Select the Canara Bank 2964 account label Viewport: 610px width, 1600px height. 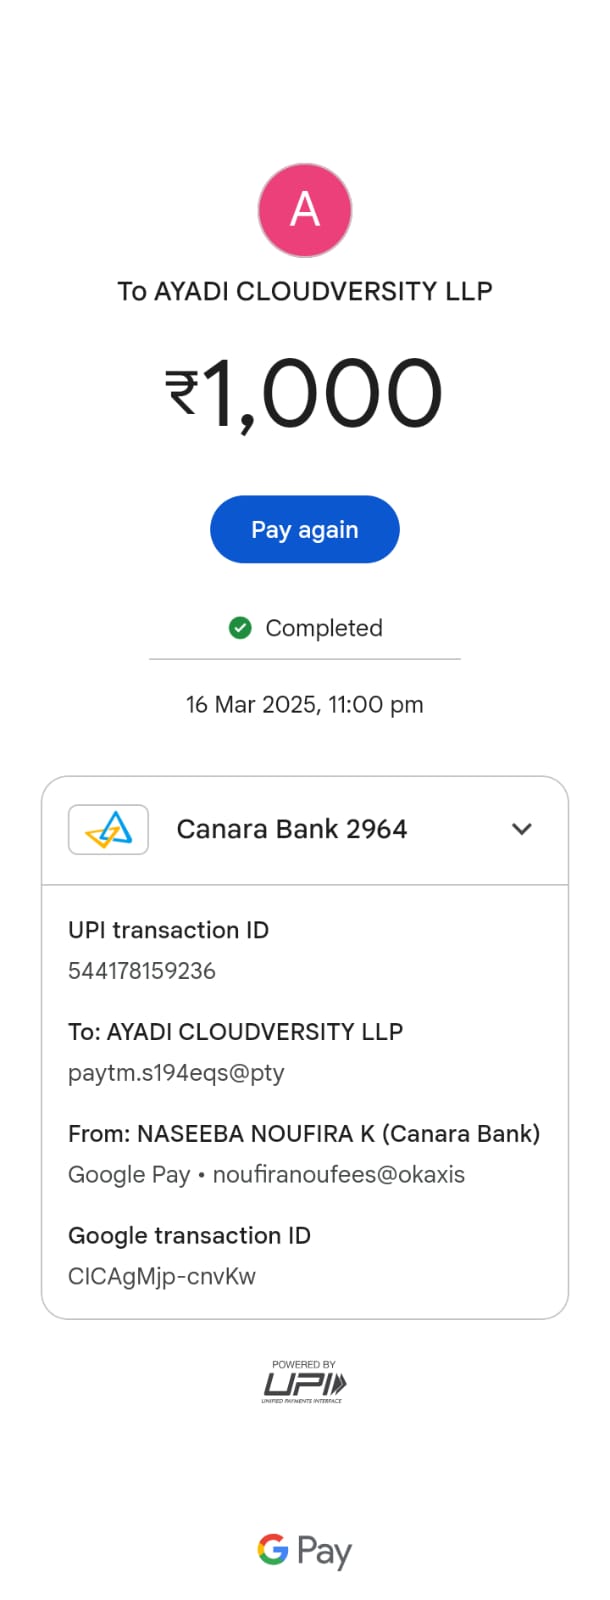(291, 829)
